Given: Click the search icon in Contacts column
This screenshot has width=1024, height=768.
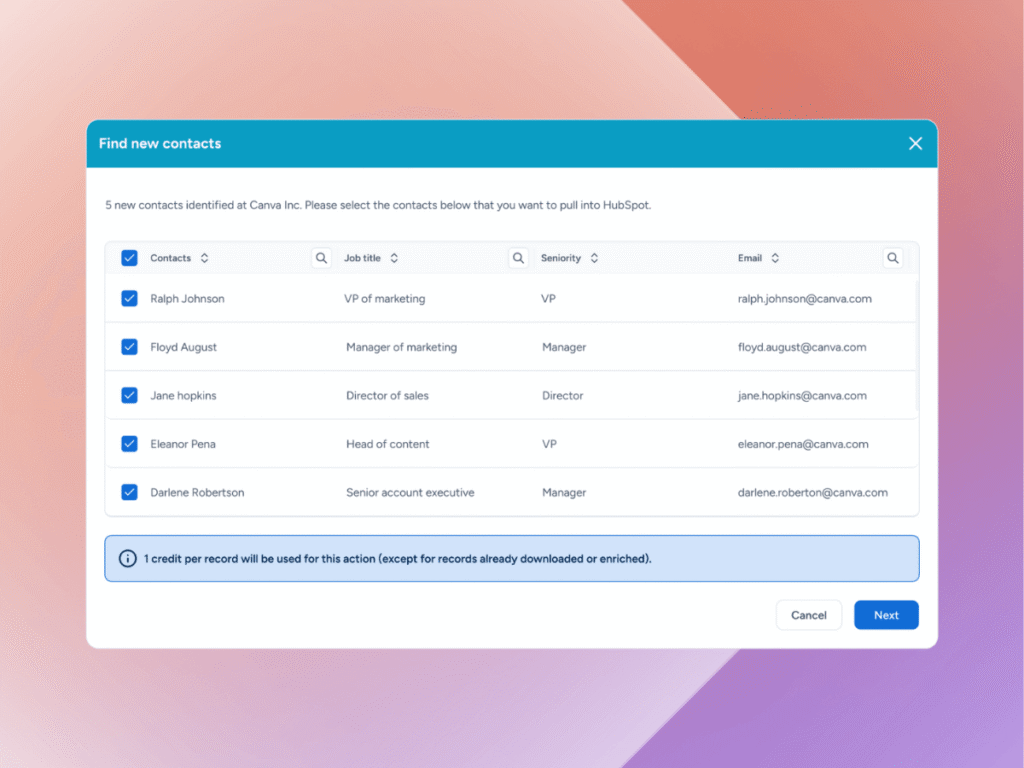Looking at the screenshot, I should pos(321,258).
